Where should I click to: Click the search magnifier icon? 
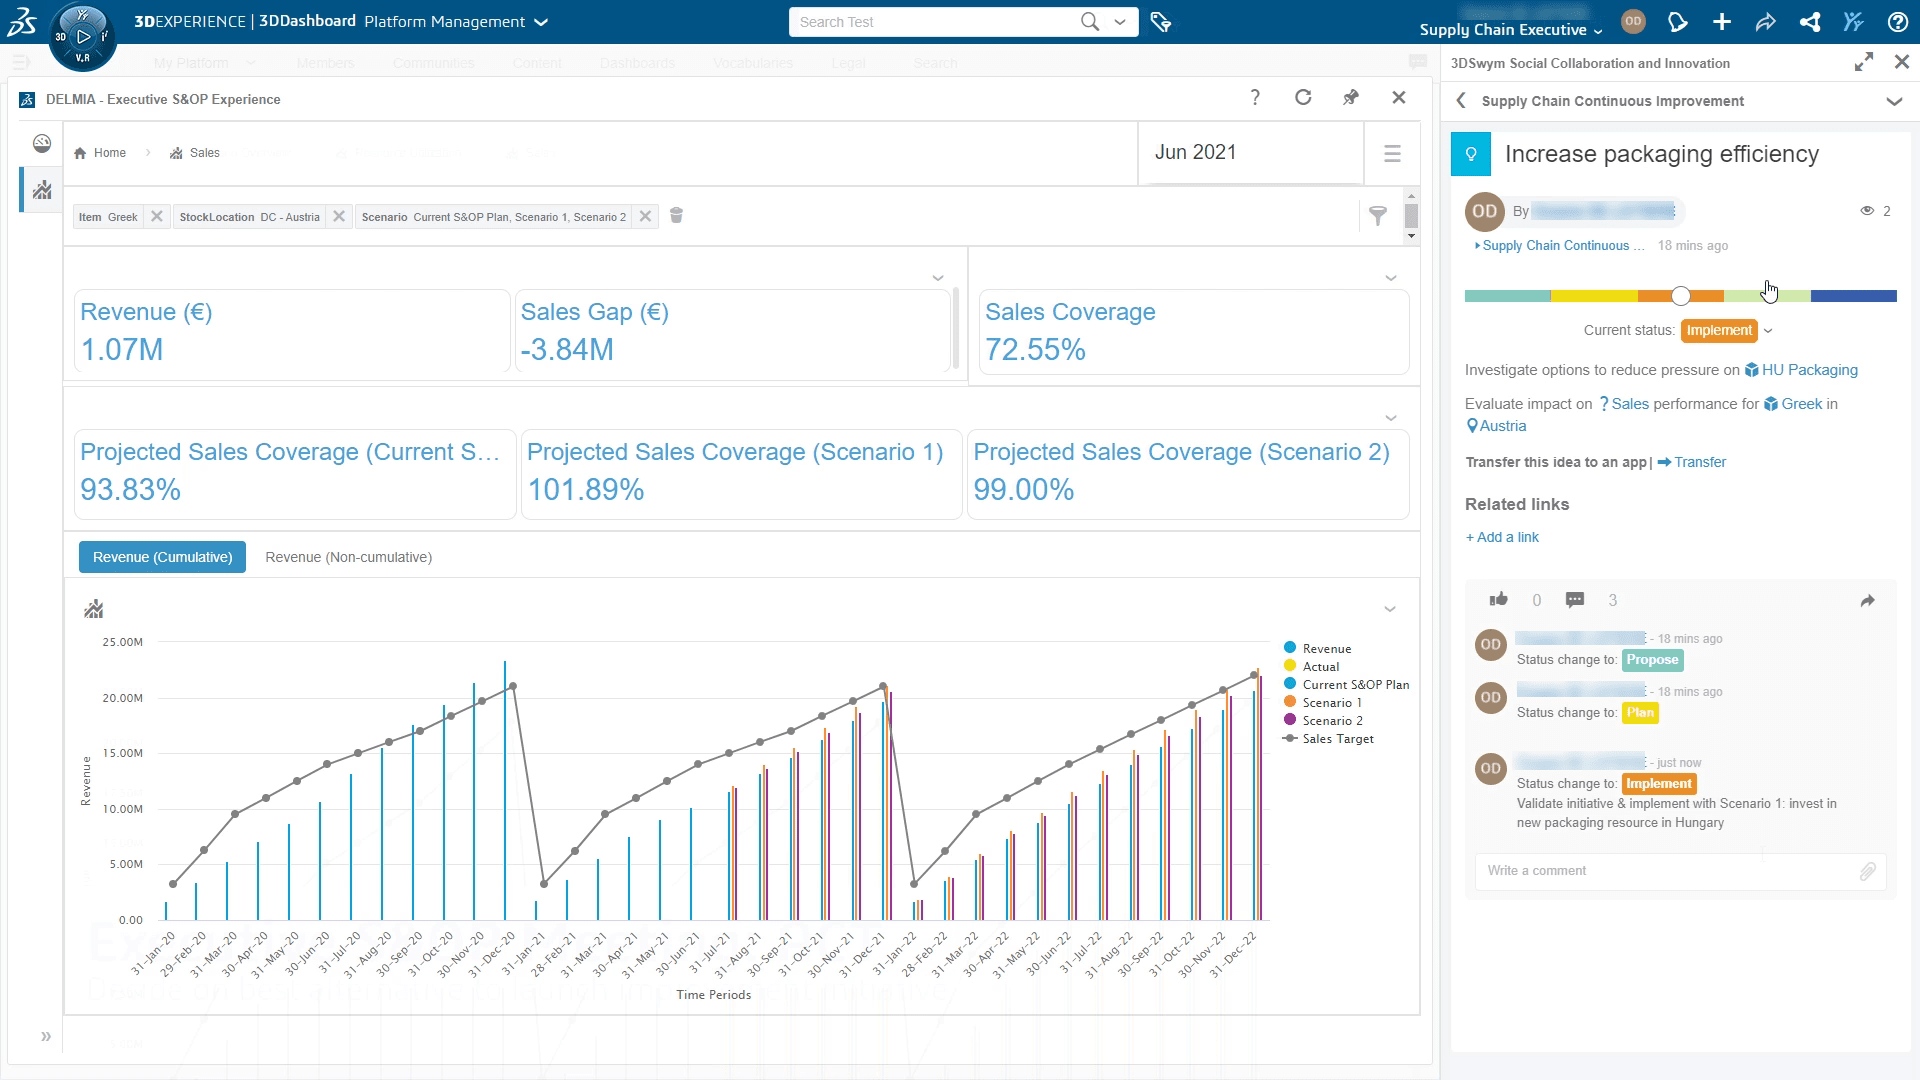pyautogui.click(x=1089, y=22)
